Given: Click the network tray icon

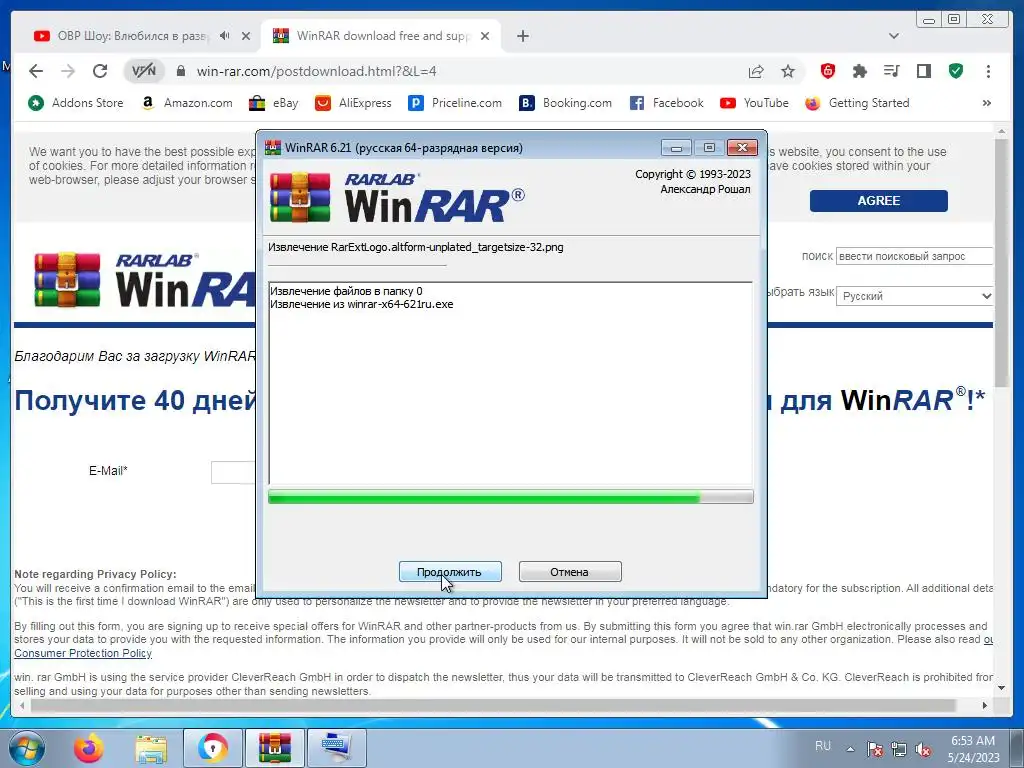Looking at the screenshot, I should (x=899, y=749).
